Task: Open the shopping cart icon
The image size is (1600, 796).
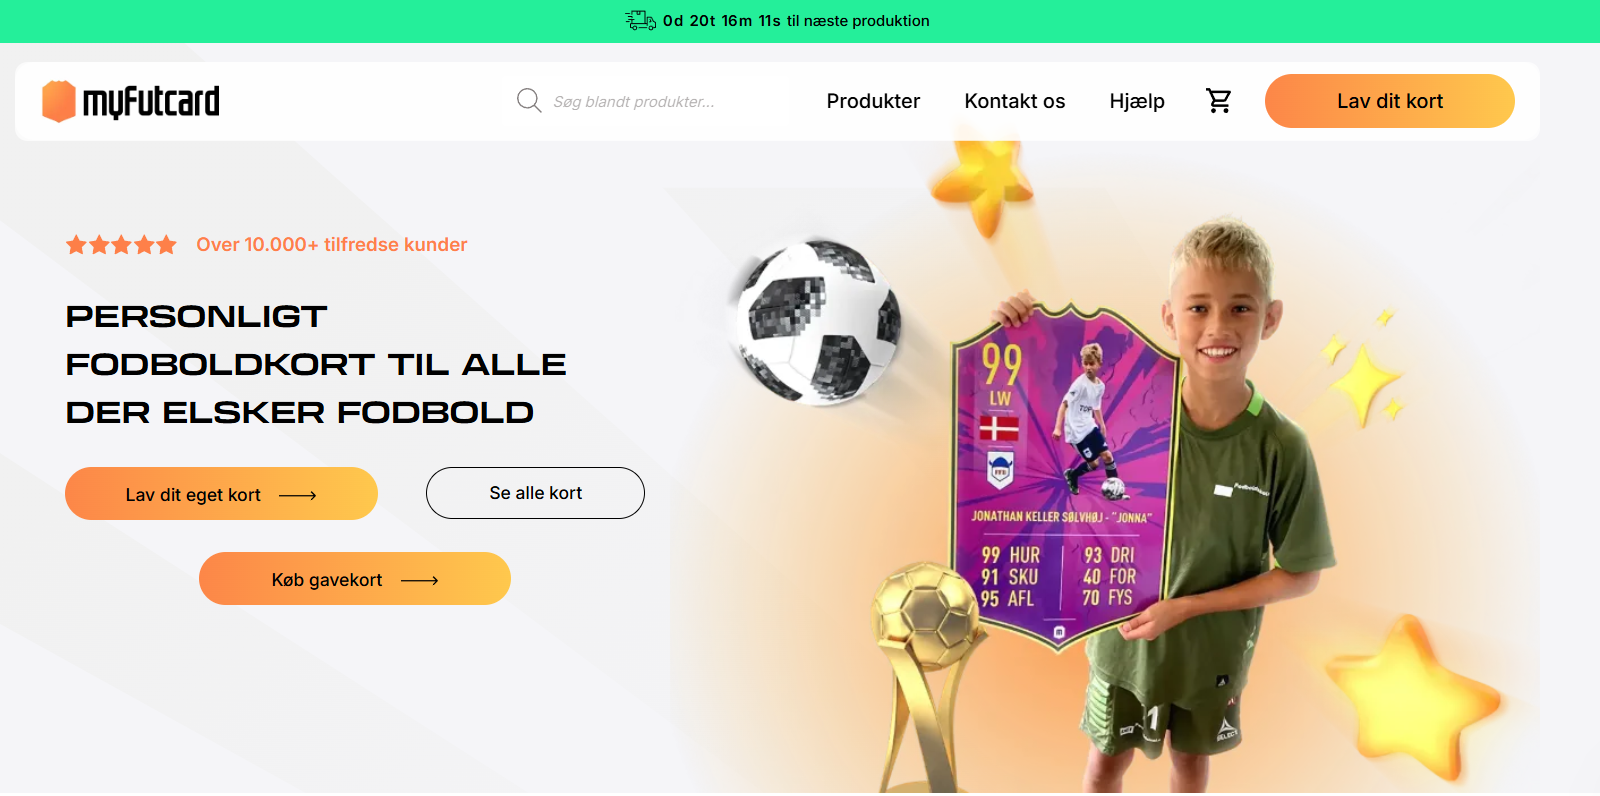Action: point(1218,101)
